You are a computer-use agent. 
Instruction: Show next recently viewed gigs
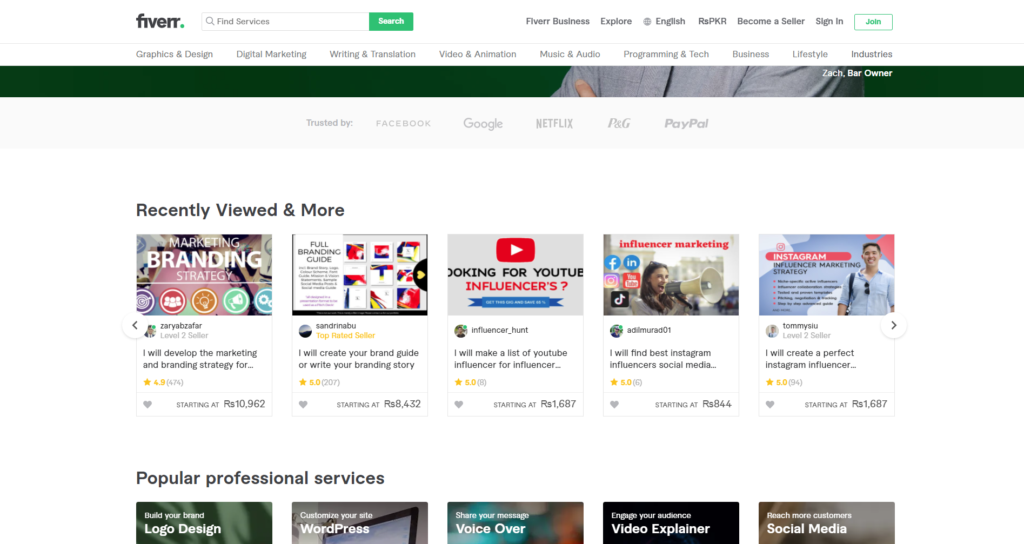coord(893,325)
